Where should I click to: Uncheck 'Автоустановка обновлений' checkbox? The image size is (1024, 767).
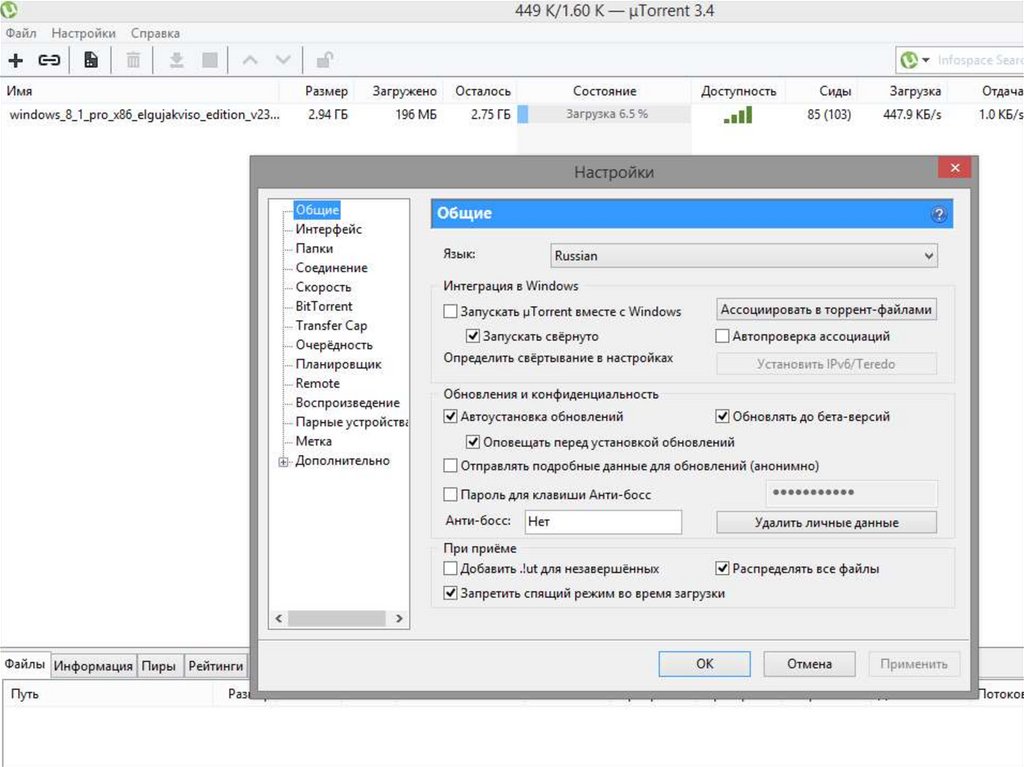(x=450, y=417)
